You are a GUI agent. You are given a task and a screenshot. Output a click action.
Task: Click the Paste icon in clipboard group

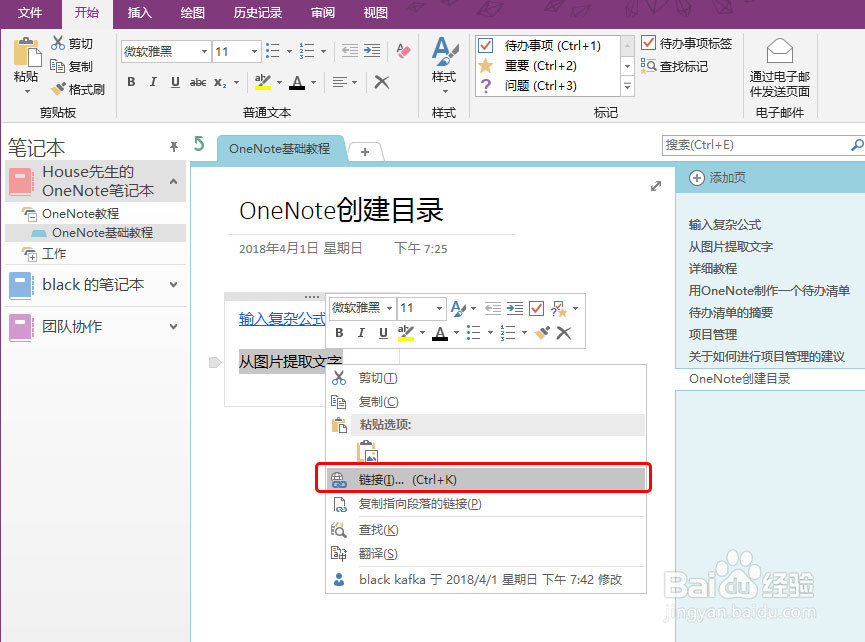(x=26, y=53)
